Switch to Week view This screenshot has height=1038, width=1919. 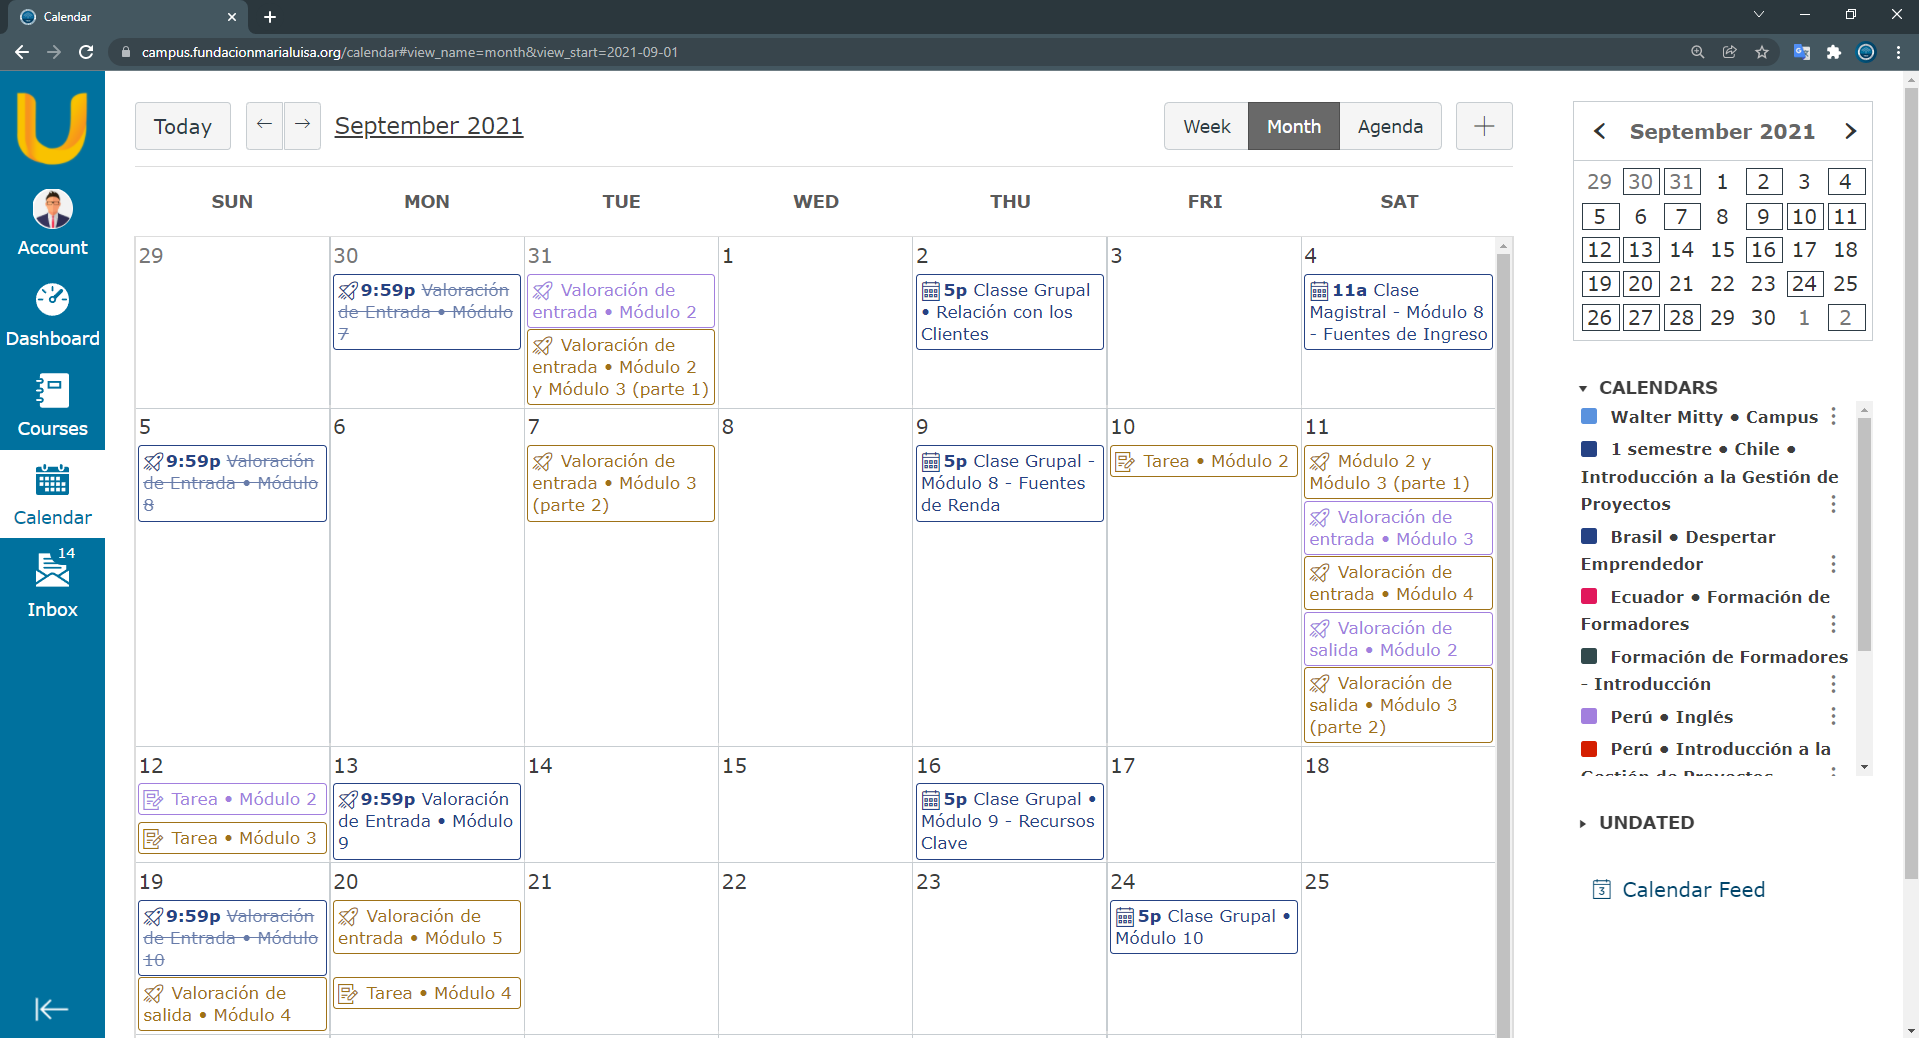point(1206,126)
